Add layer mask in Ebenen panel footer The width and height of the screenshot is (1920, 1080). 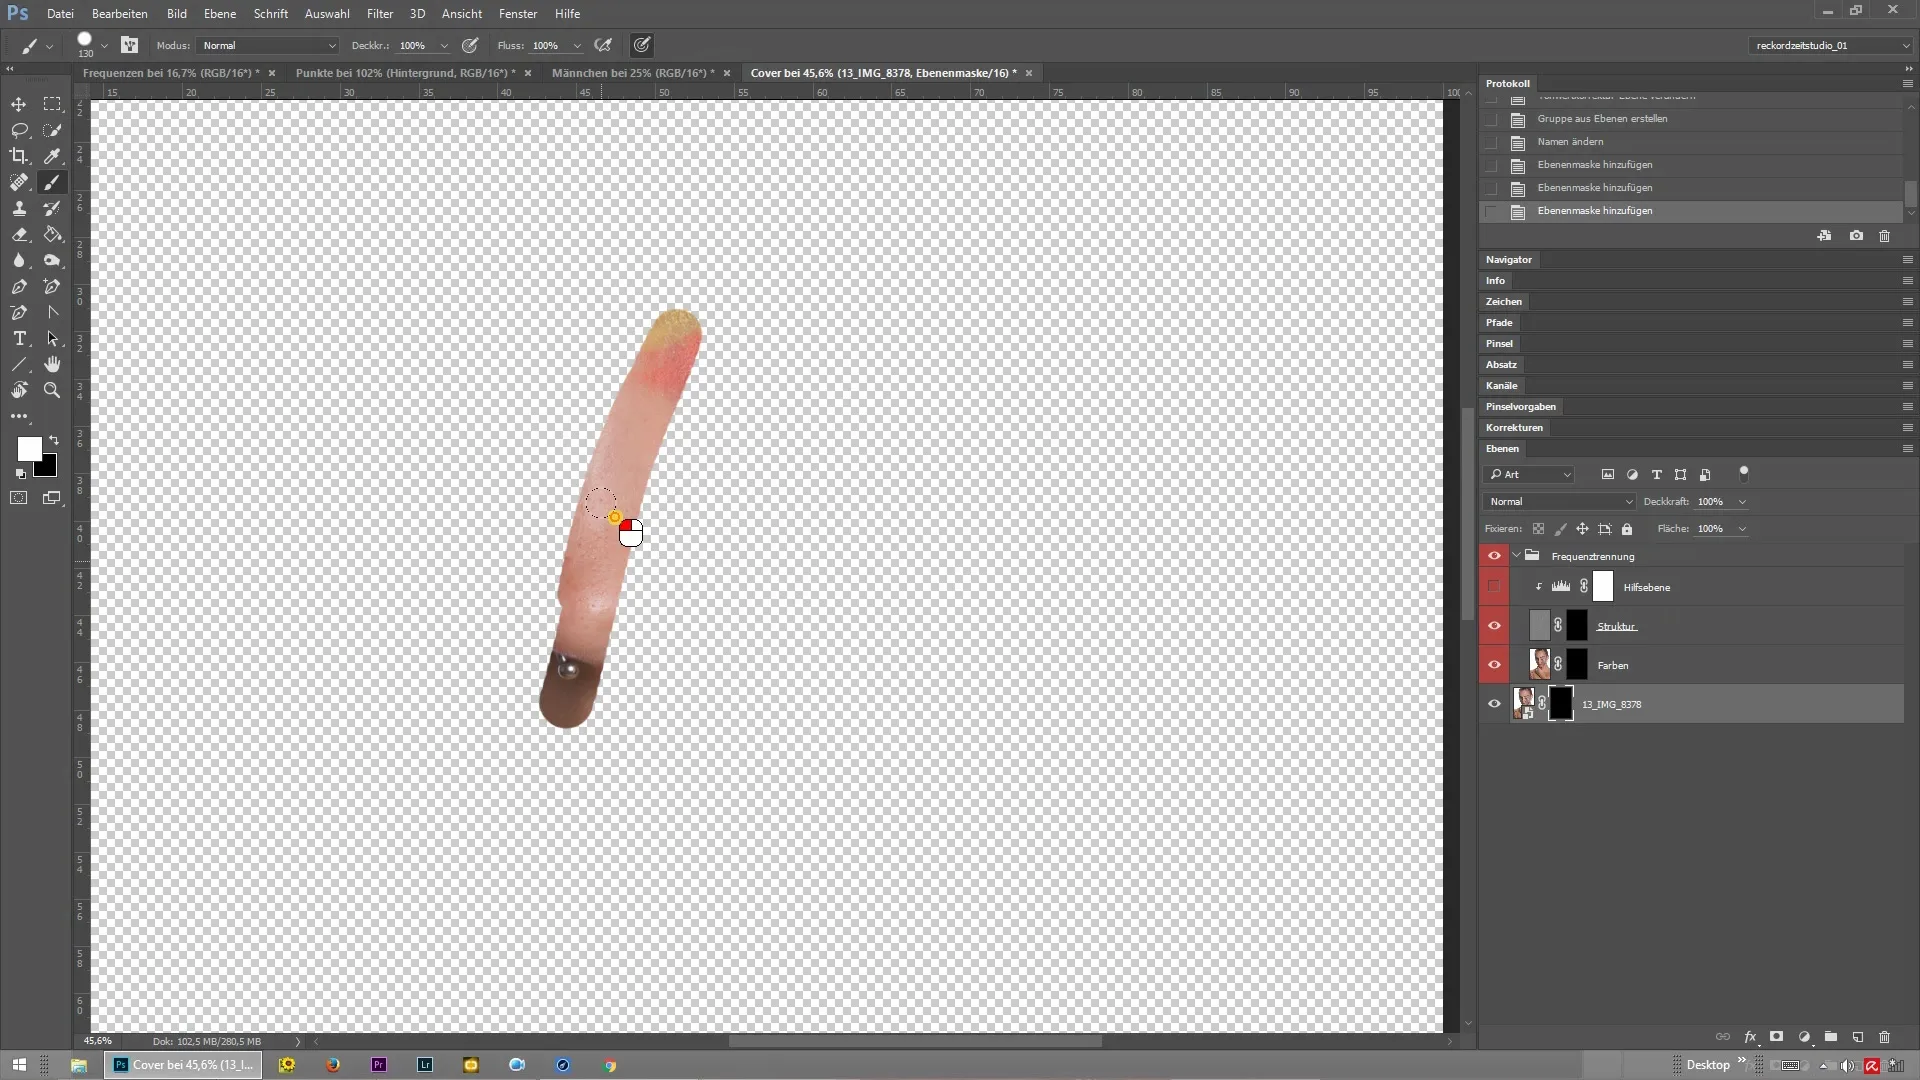pyautogui.click(x=1777, y=1037)
